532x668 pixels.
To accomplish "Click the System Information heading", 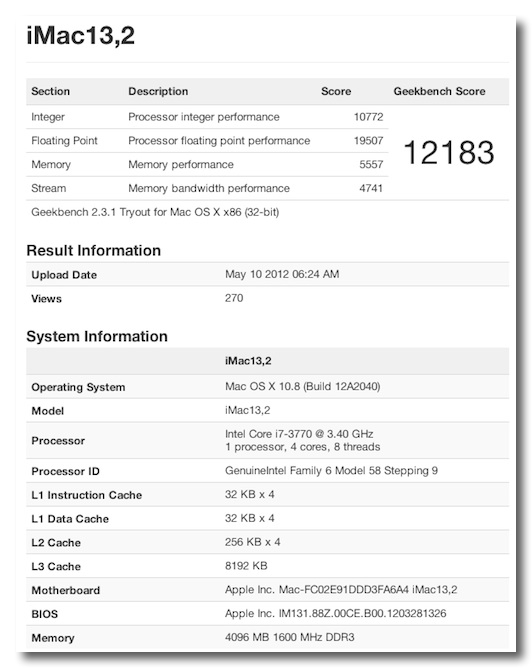I will coord(97,337).
